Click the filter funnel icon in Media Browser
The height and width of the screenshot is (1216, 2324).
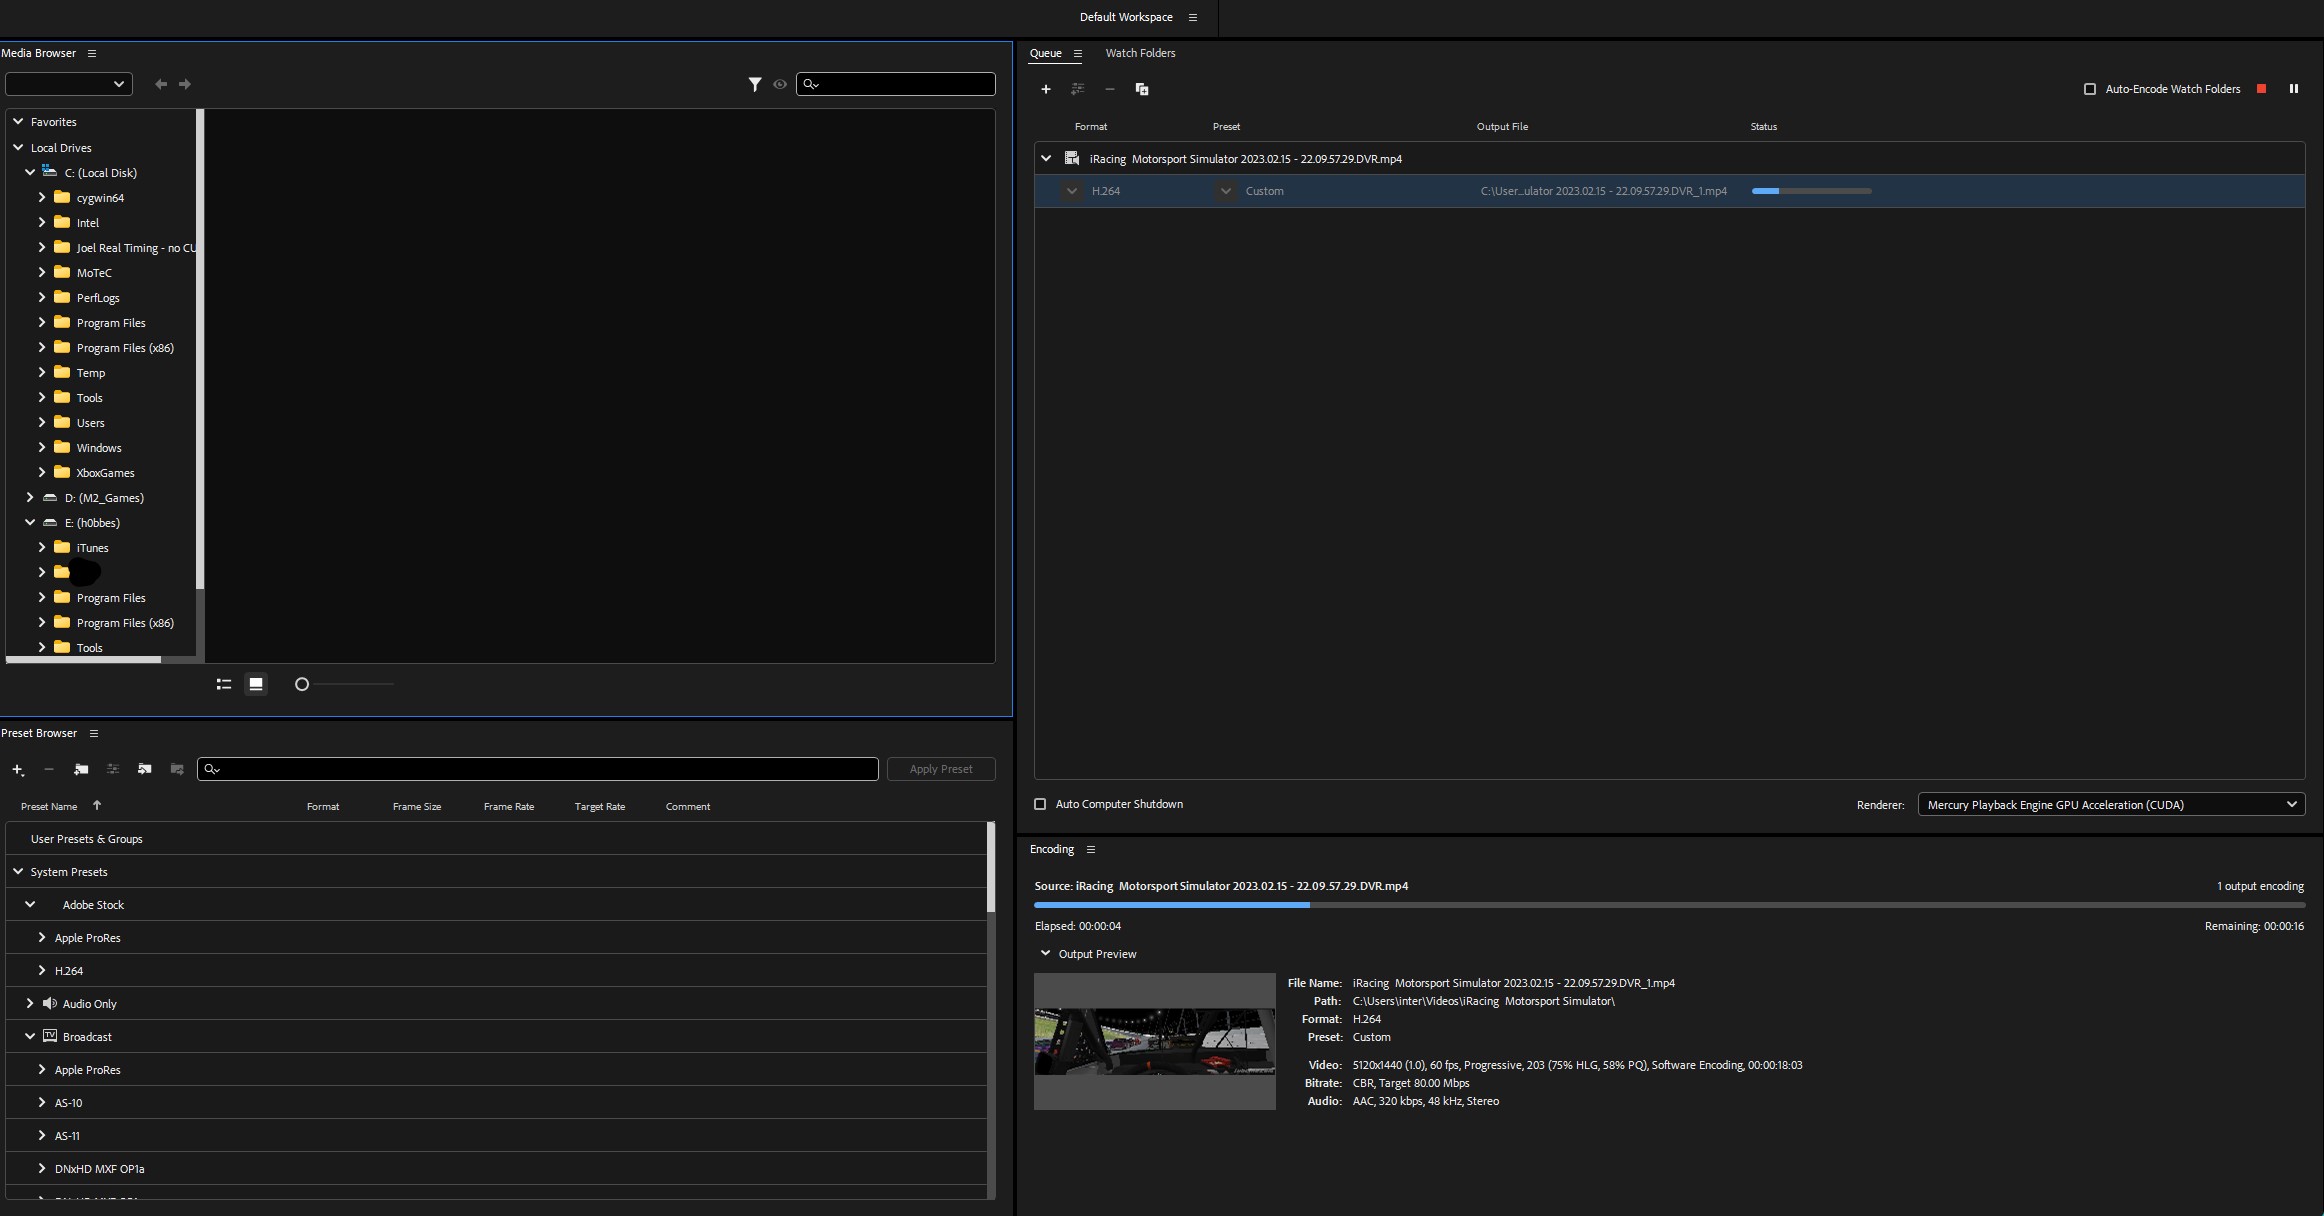click(755, 85)
